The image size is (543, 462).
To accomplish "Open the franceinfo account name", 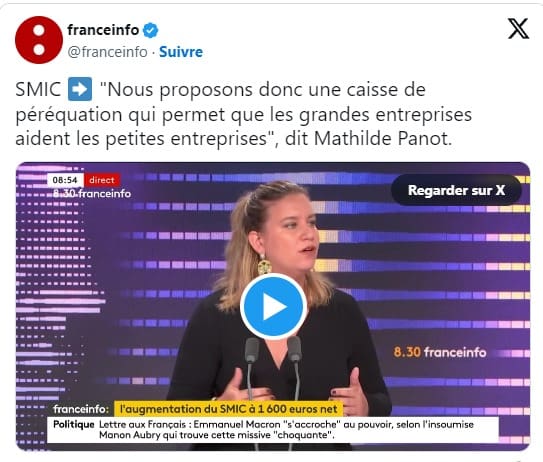I will pos(103,30).
